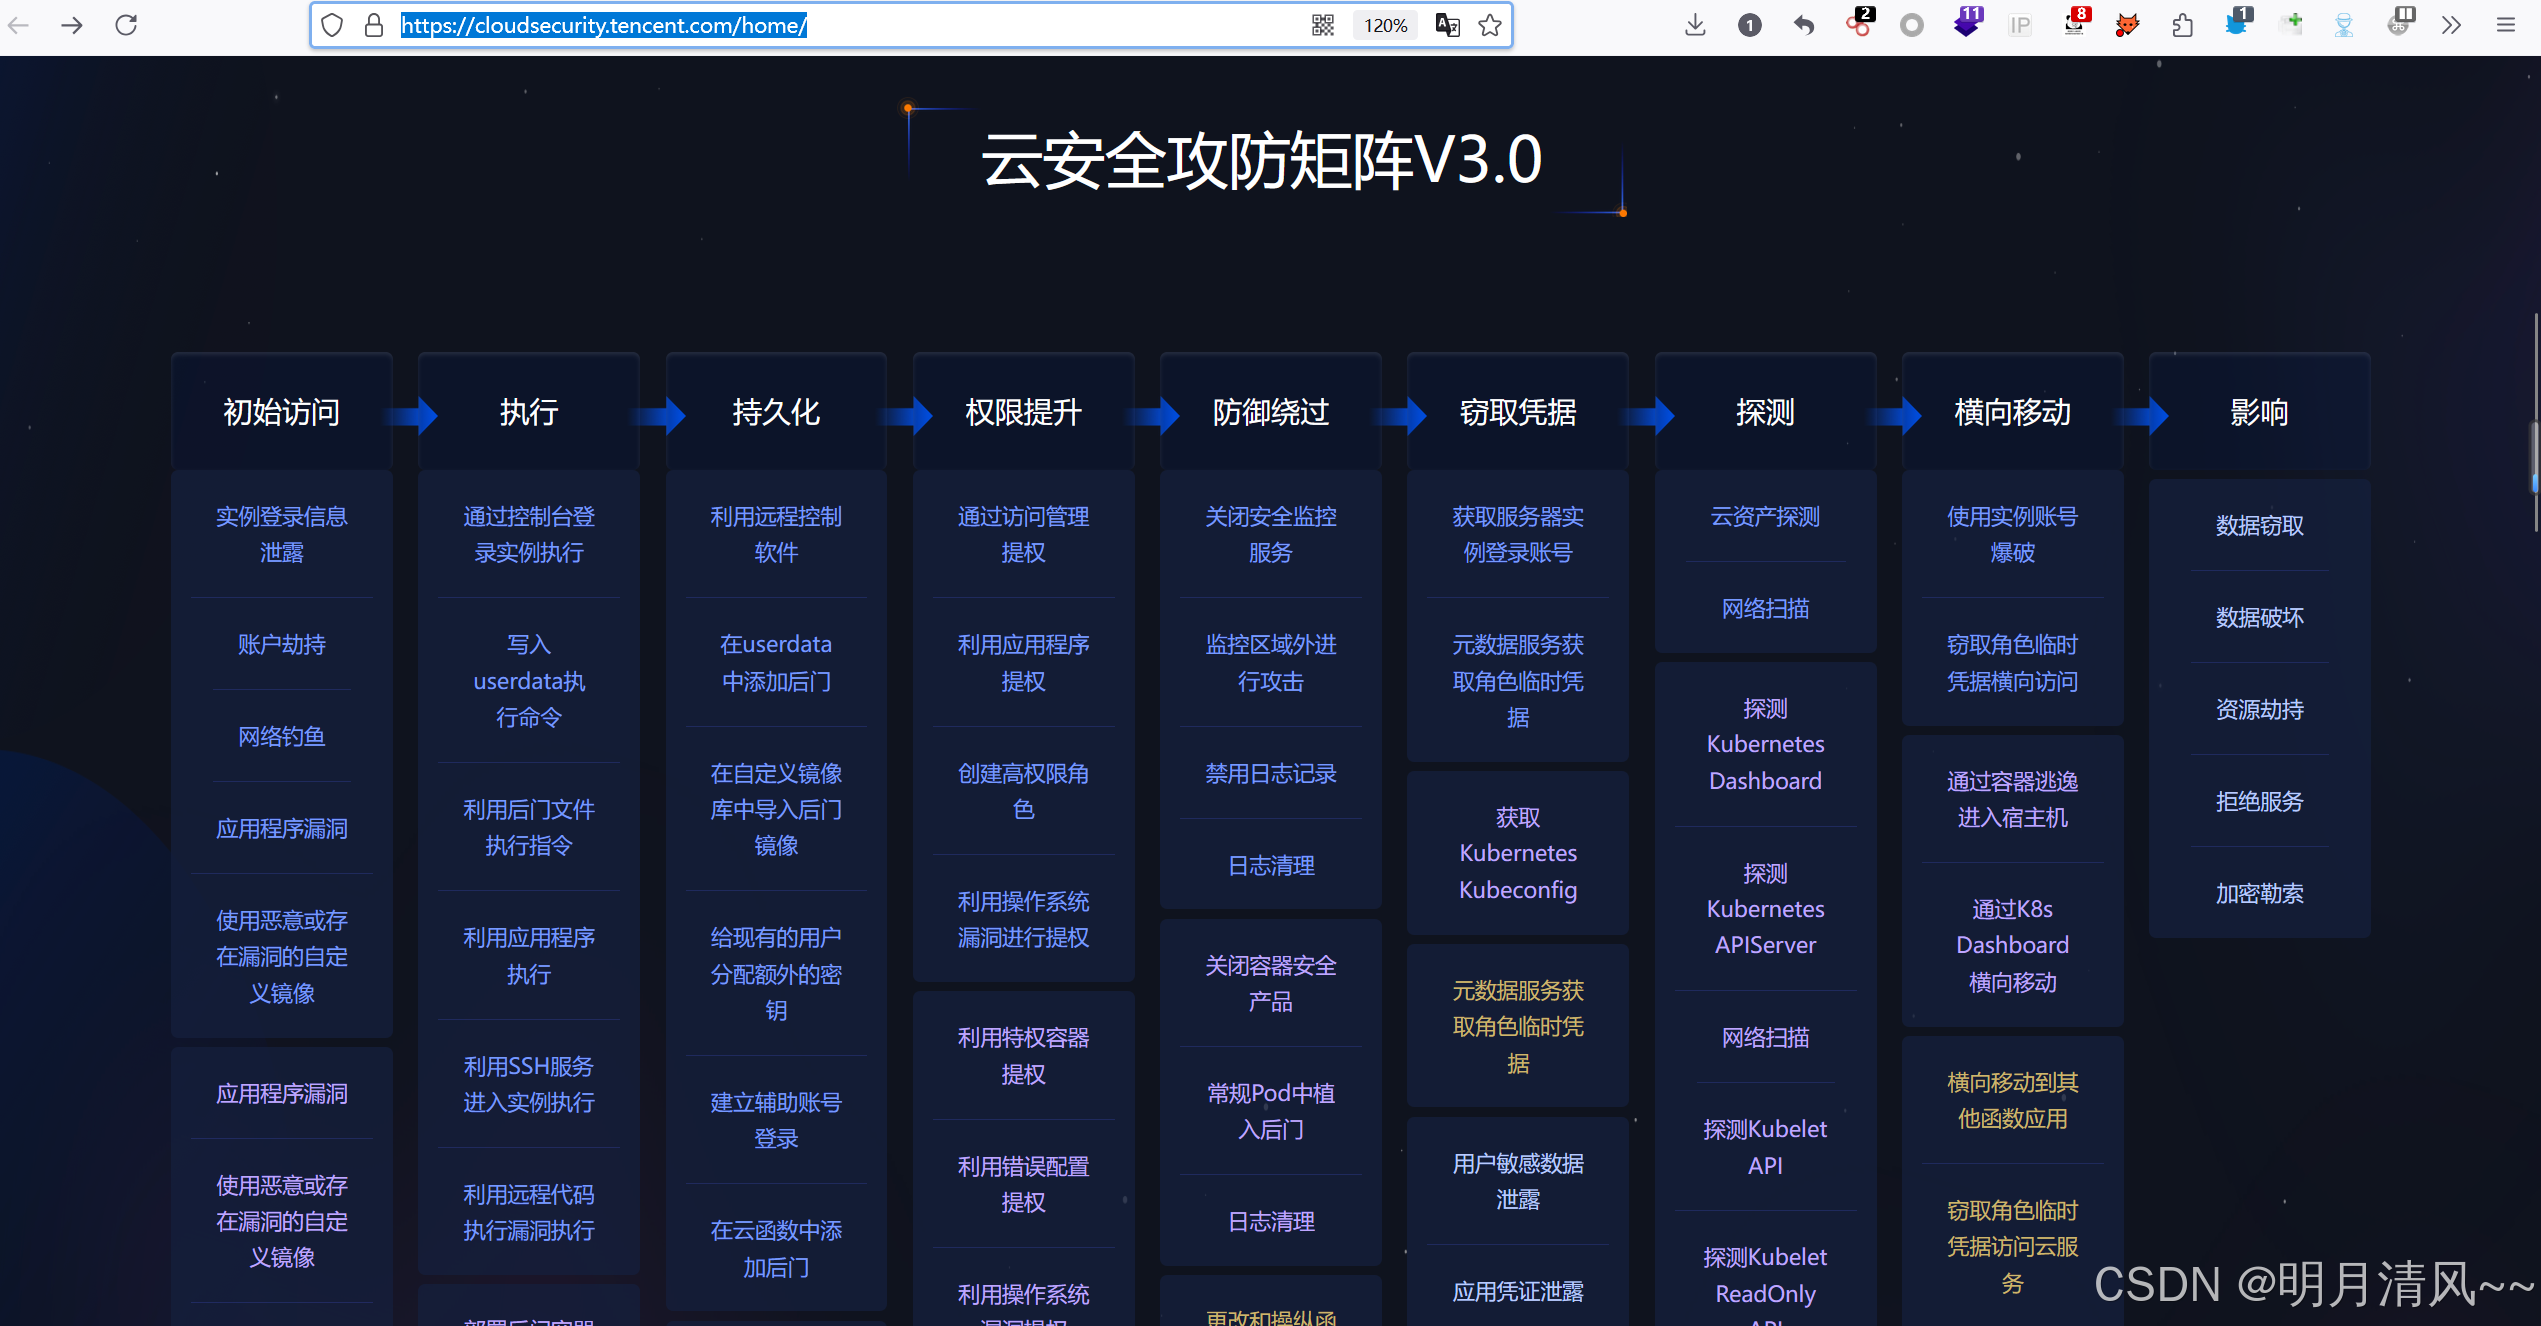The image size is (2541, 1326).
Task: Open the Firefox hamburger menu
Action: [x=2506, y=25]
